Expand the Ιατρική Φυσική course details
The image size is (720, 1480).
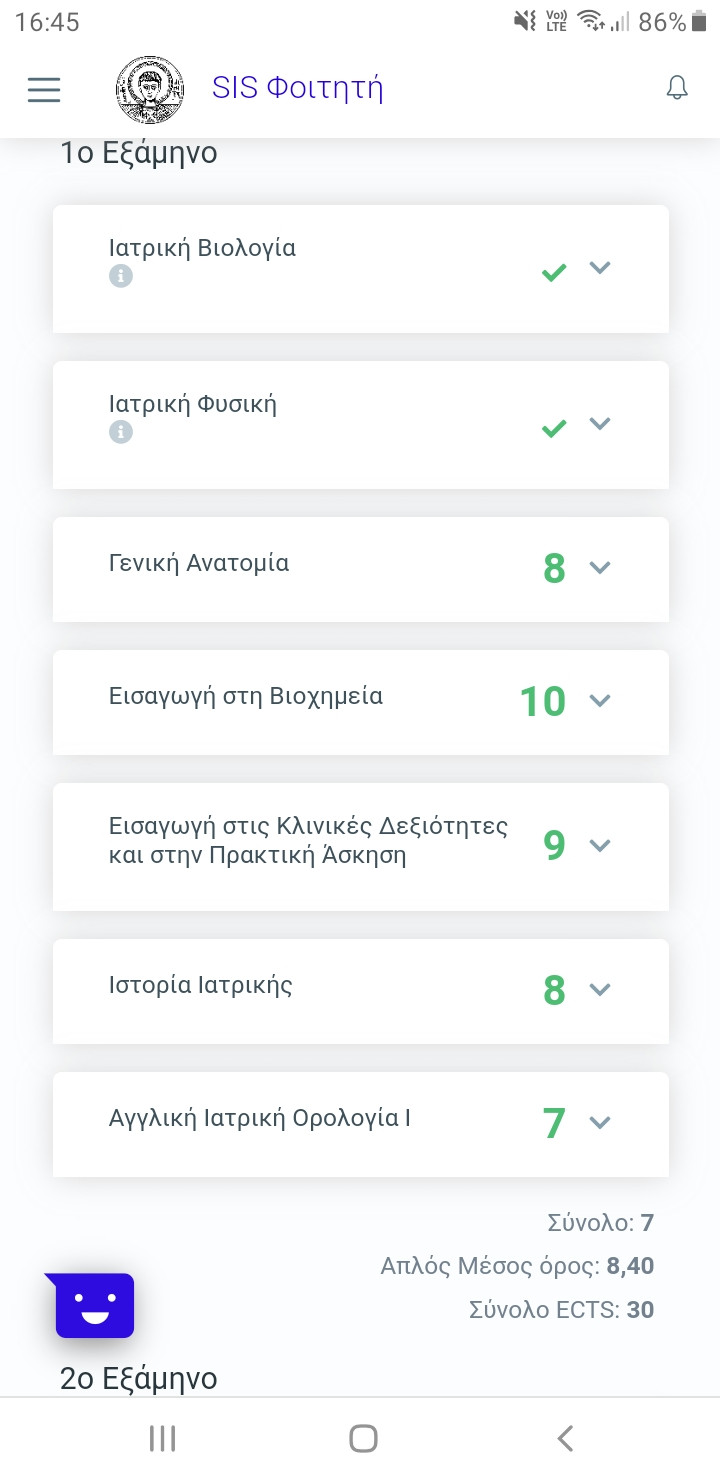point(600,424)
